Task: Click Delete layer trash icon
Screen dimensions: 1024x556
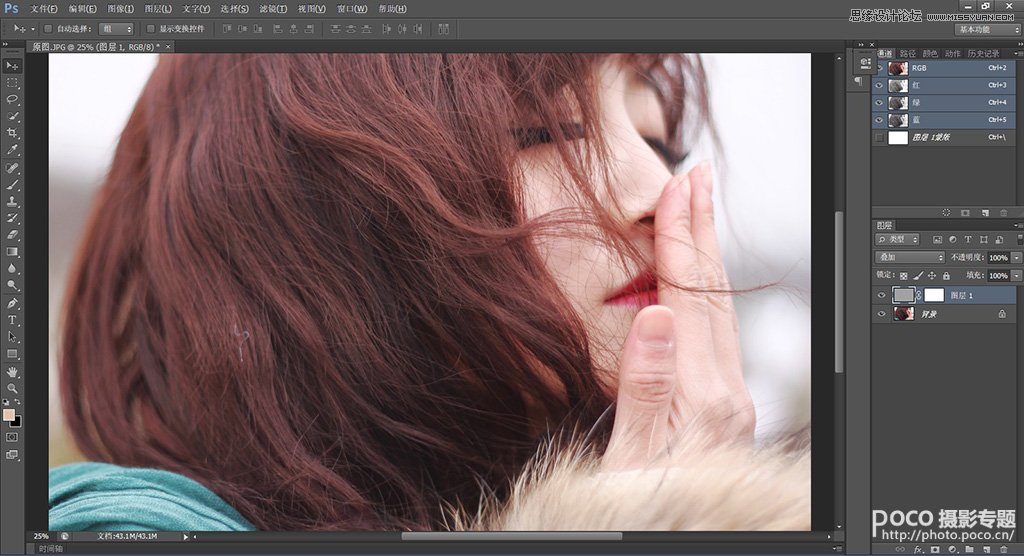Action: [1004, 550]
